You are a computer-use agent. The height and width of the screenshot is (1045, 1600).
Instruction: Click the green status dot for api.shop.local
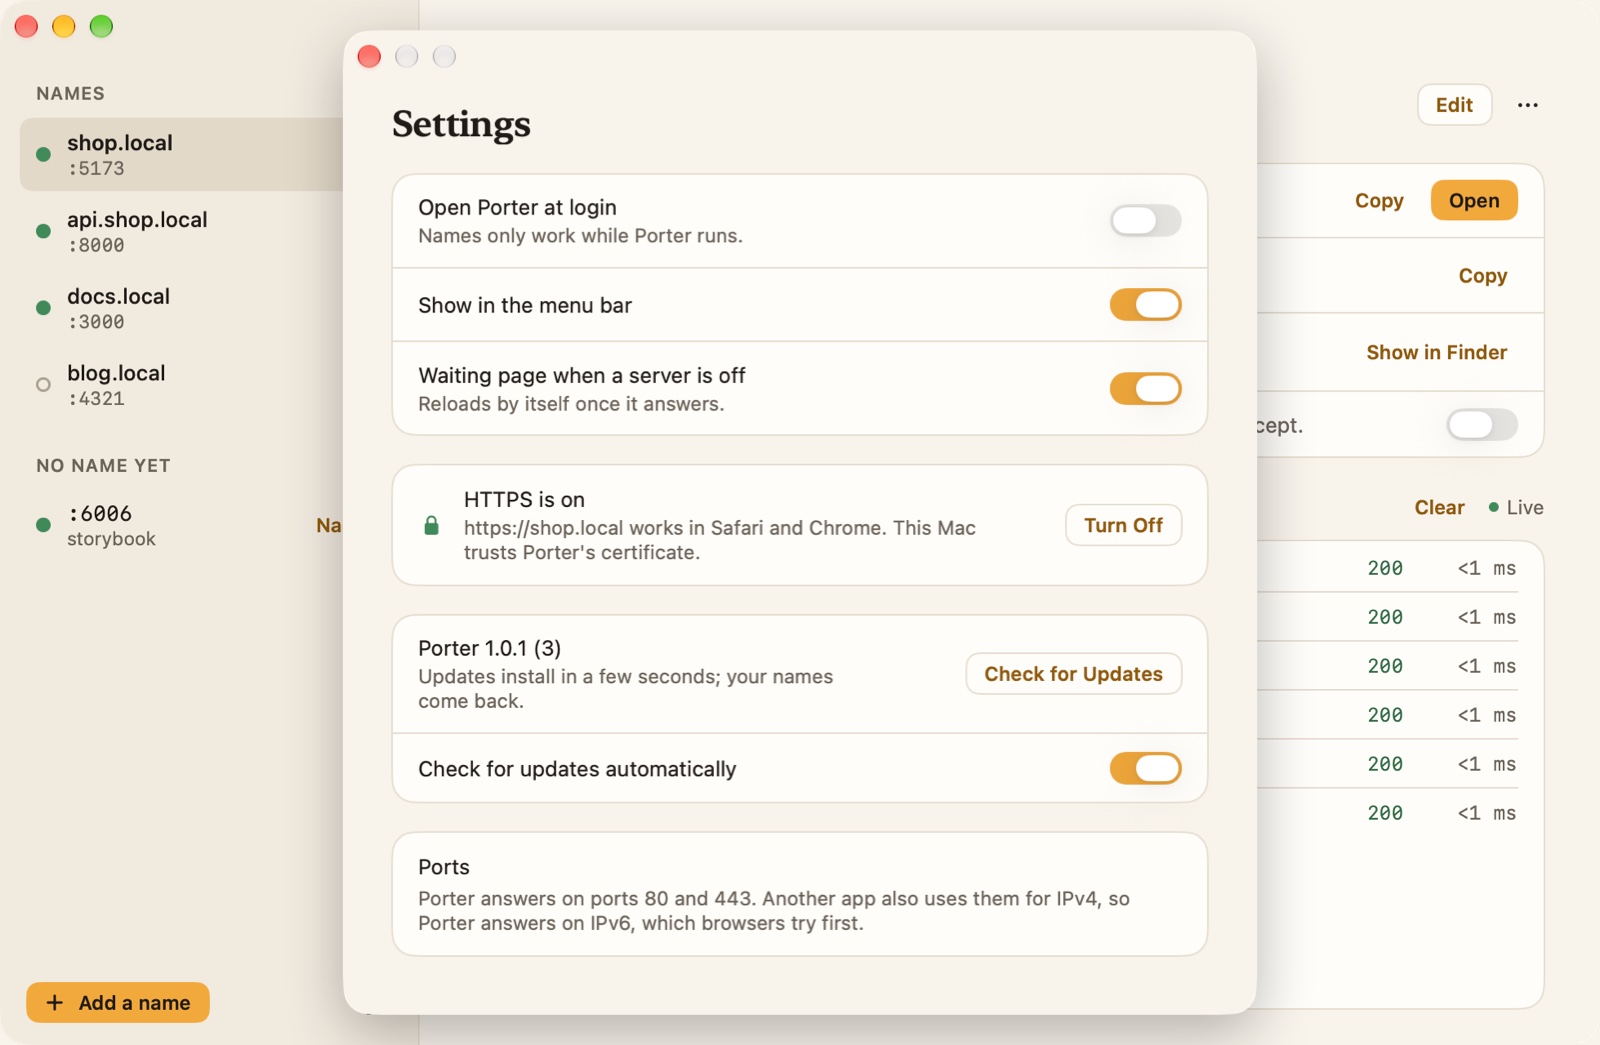(43, 231)
